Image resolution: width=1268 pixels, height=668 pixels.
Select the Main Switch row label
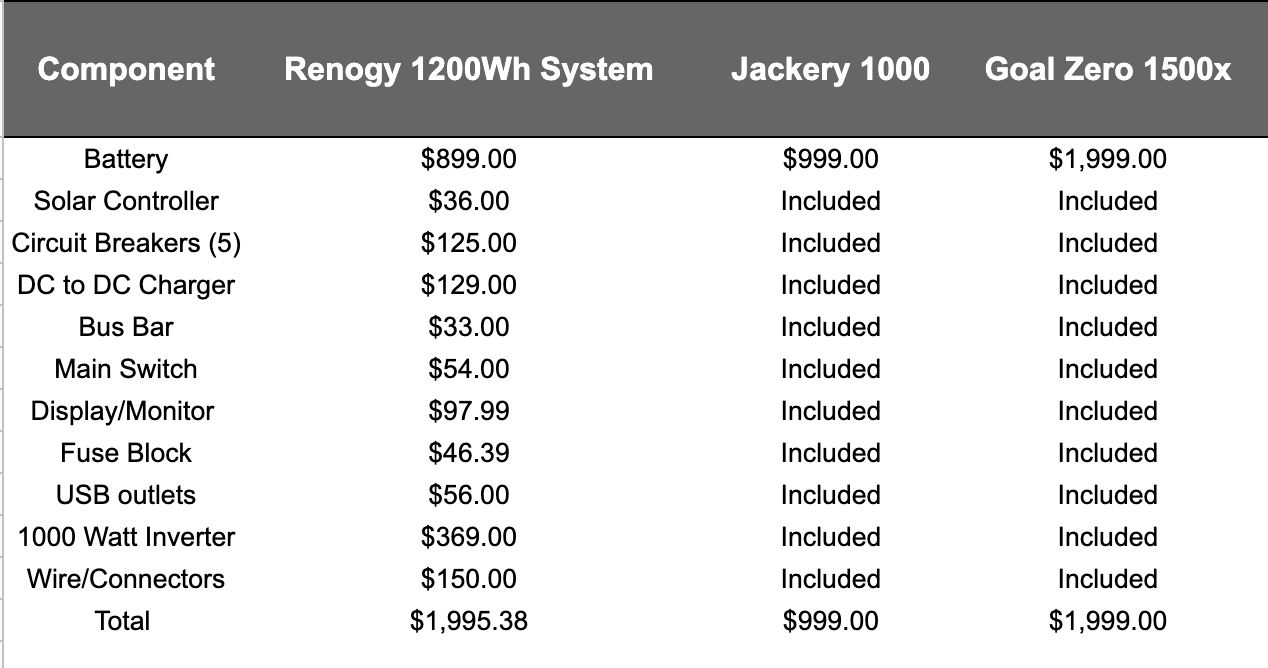(126, 369)
